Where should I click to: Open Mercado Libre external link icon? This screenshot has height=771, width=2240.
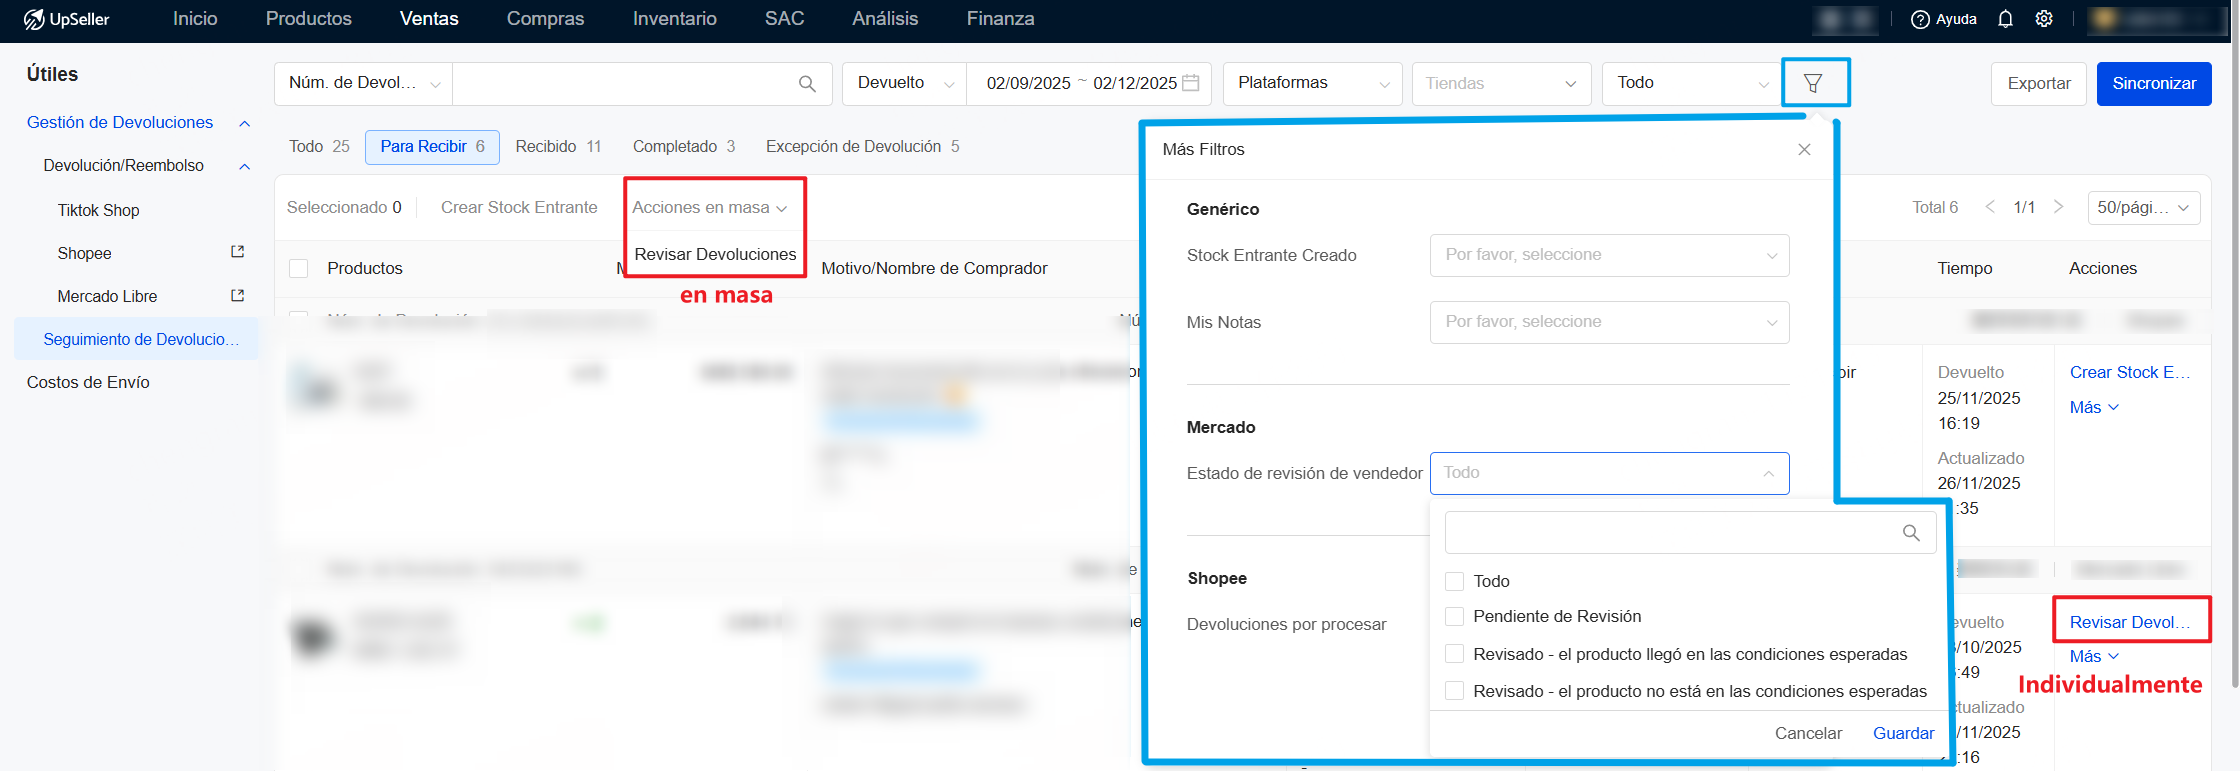tap(237, 296)
